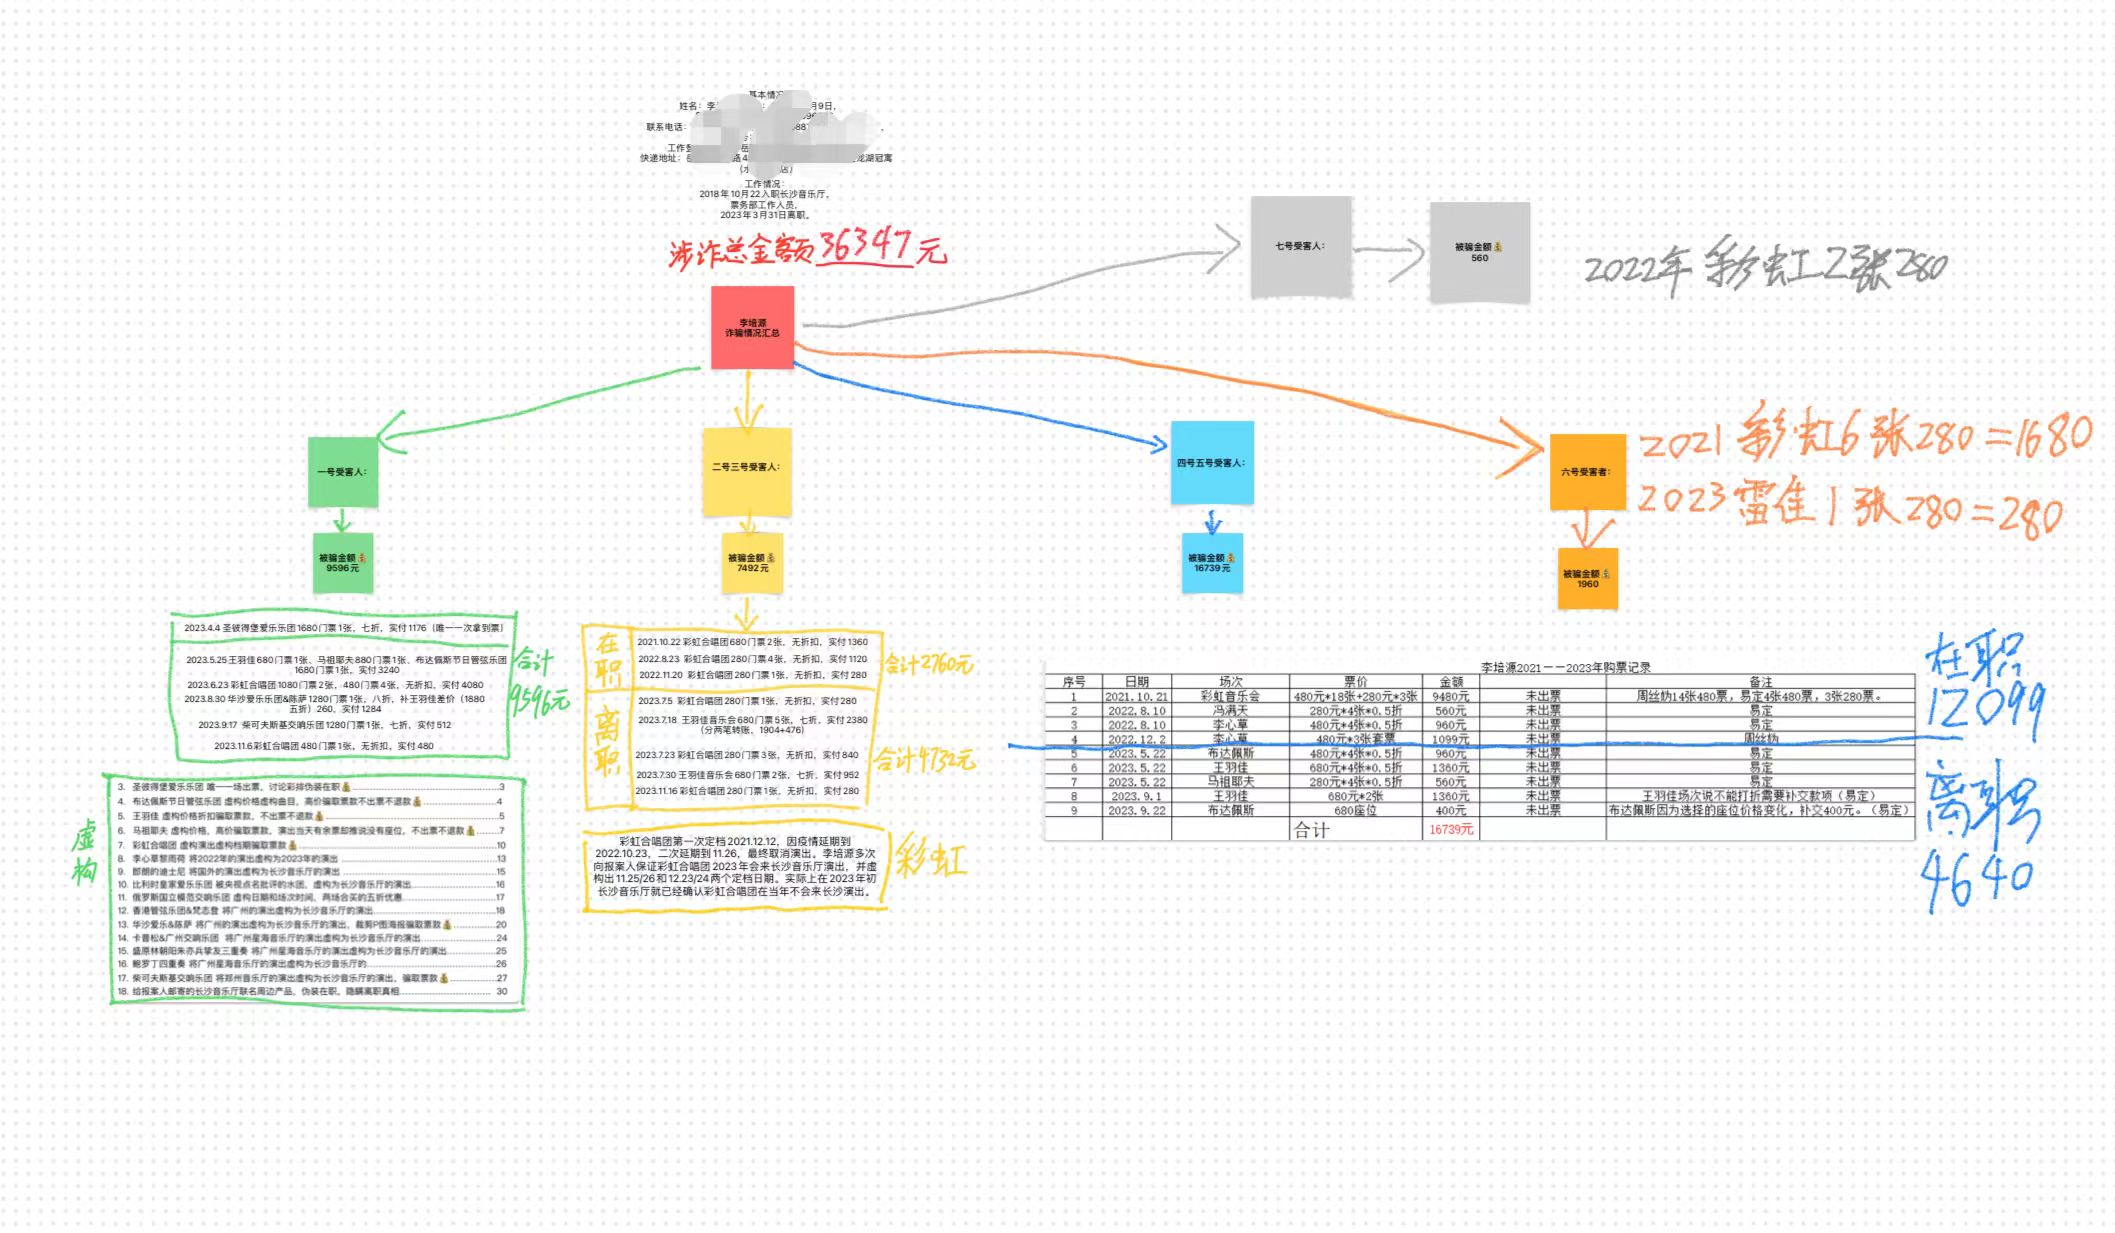Screen dimensions: 2115x1233
Task: Select the orange '被骗金额 1960' sticky note
Action: 1587,578
